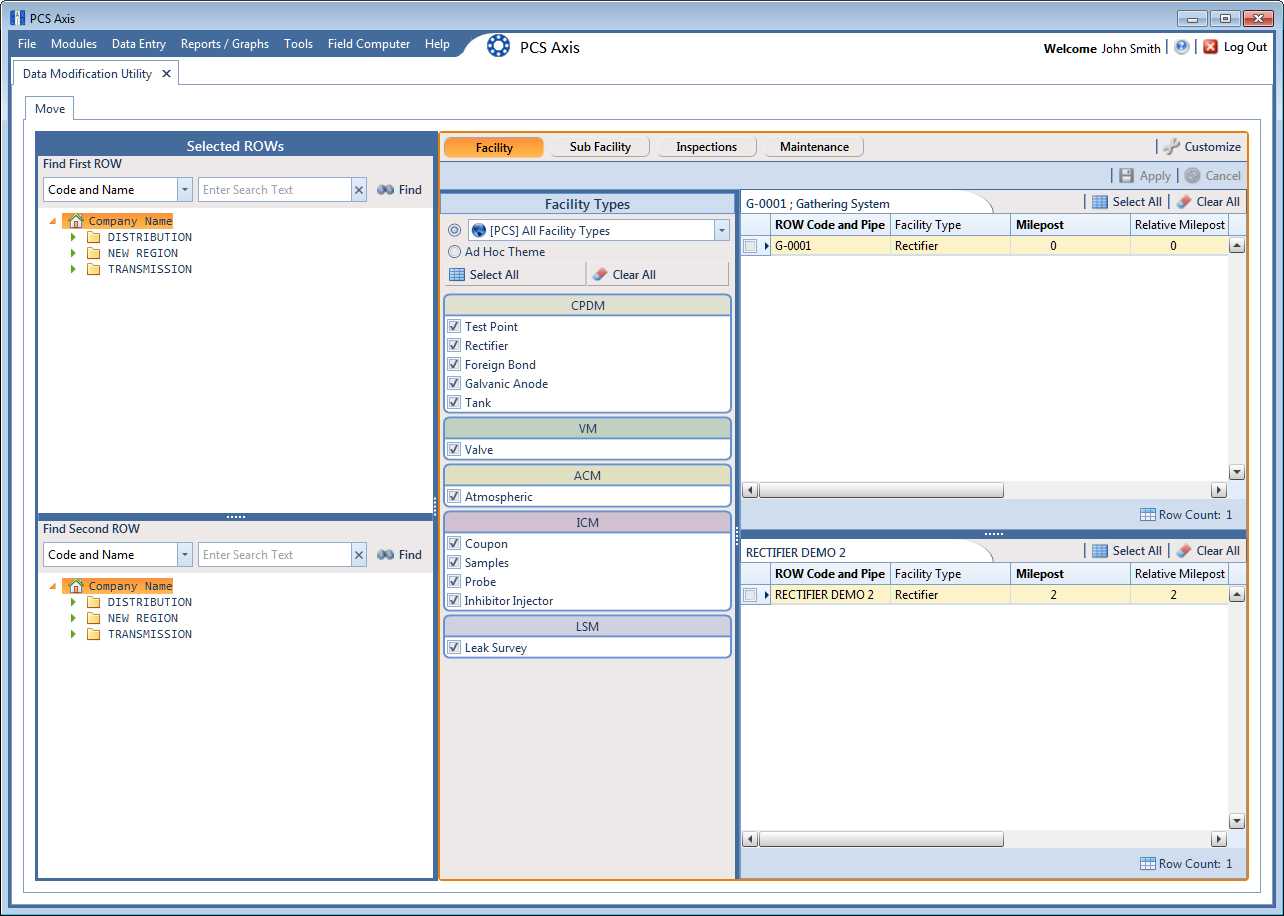This screenshot has height=916, width=1284.
Task: Clear the second ROW search text with X
Action: click(x=359, y=555)
